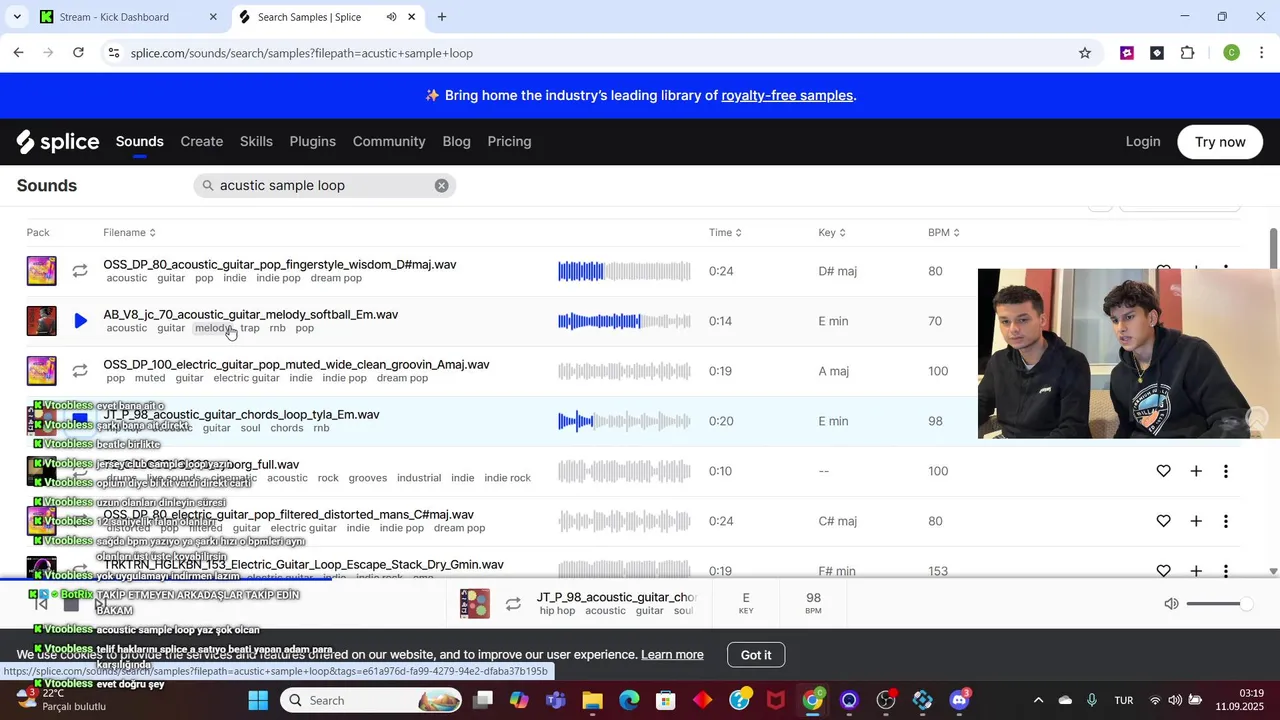This screenshot has width=1280, height=720.
Task: Click loop icon of OSS_DP_100 electric guitar muted sample
Action: click(x=80, y=371)
